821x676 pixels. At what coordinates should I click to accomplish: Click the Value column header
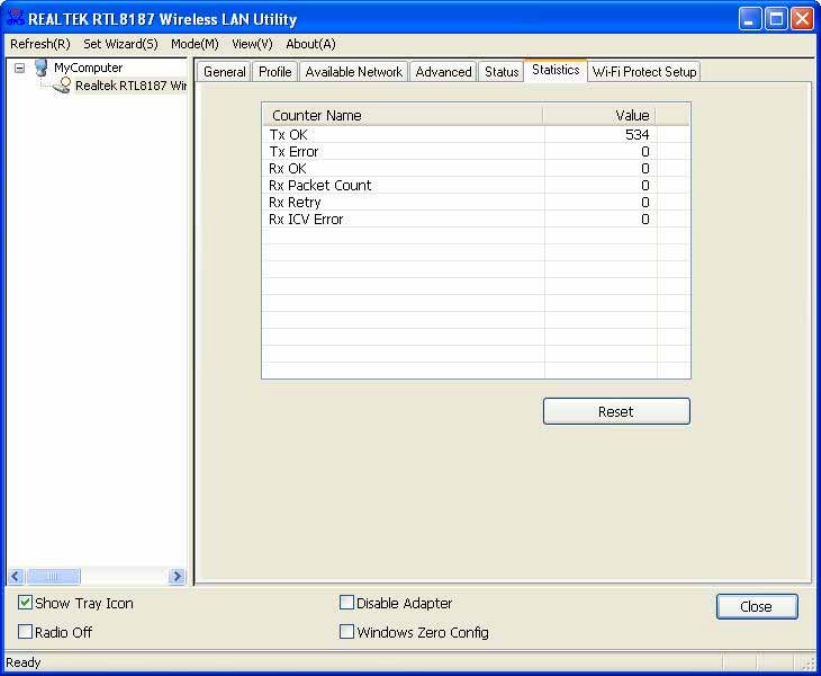600,115
